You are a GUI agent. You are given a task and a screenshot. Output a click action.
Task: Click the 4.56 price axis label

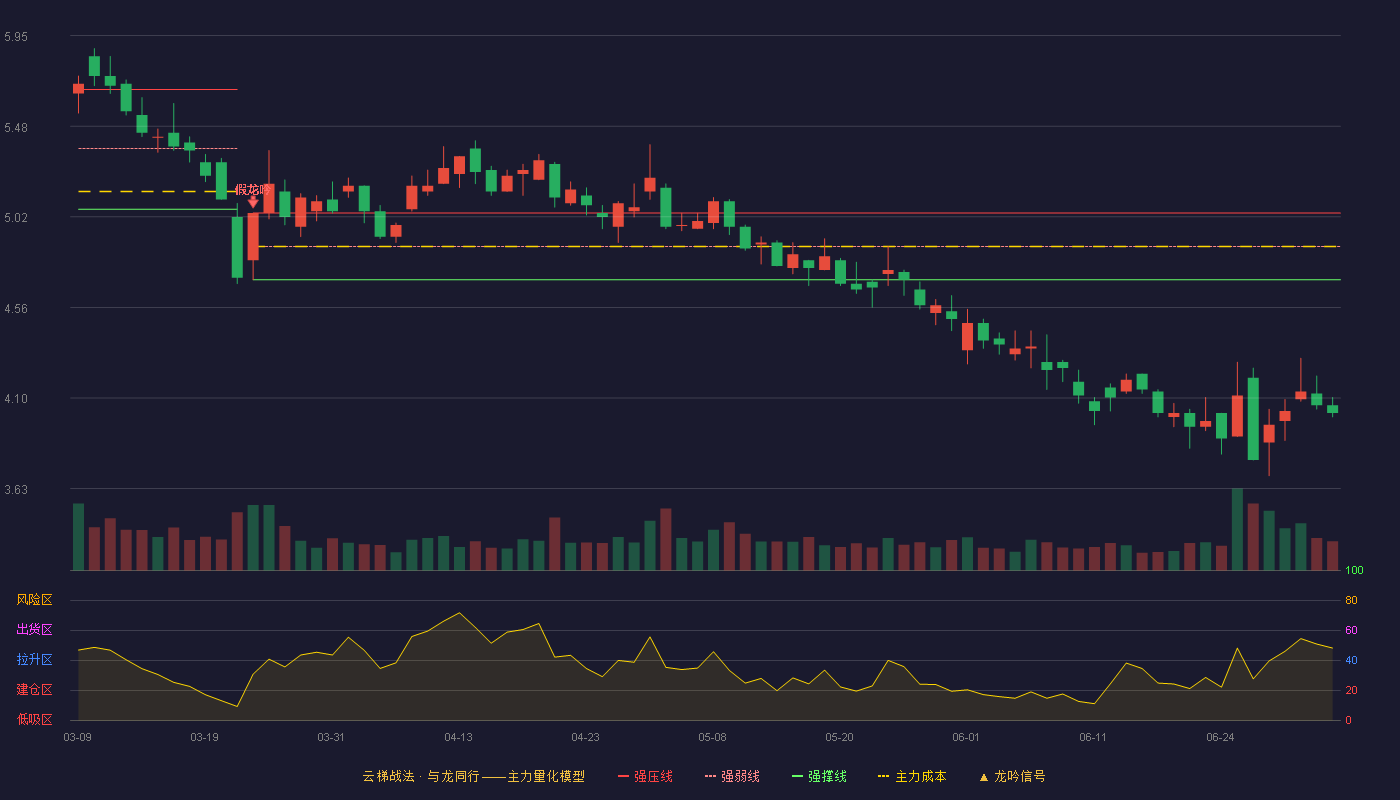(16, 309)
